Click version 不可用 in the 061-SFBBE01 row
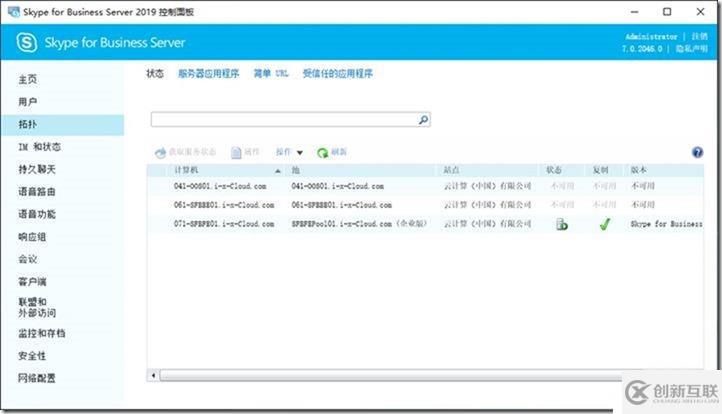The width and height of the screenshot is (722, 414). pyautogui.click(x=642, y=204)
